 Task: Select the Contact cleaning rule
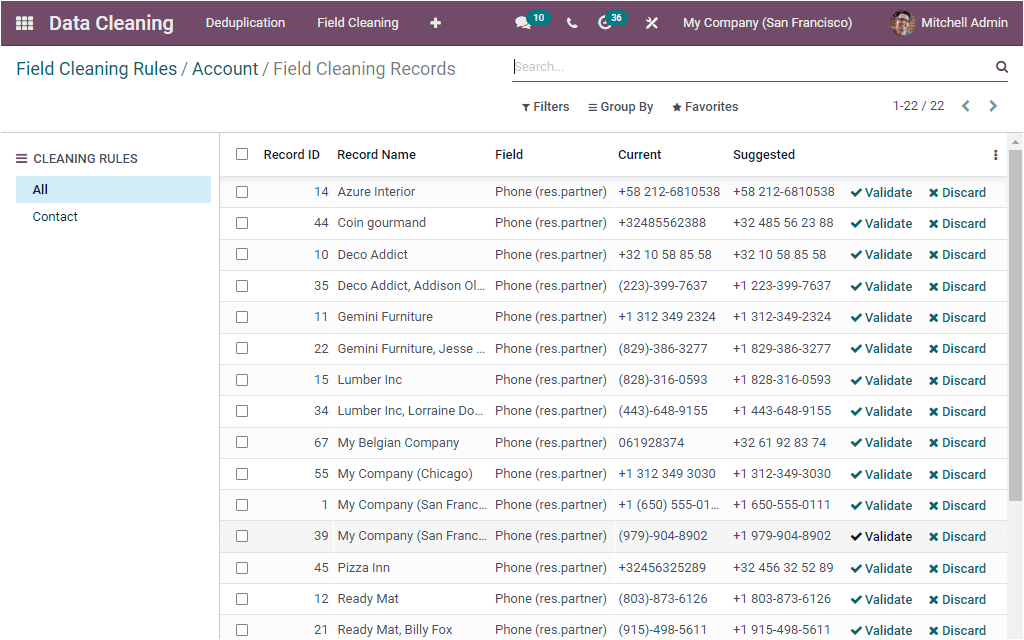pos(55,216)
